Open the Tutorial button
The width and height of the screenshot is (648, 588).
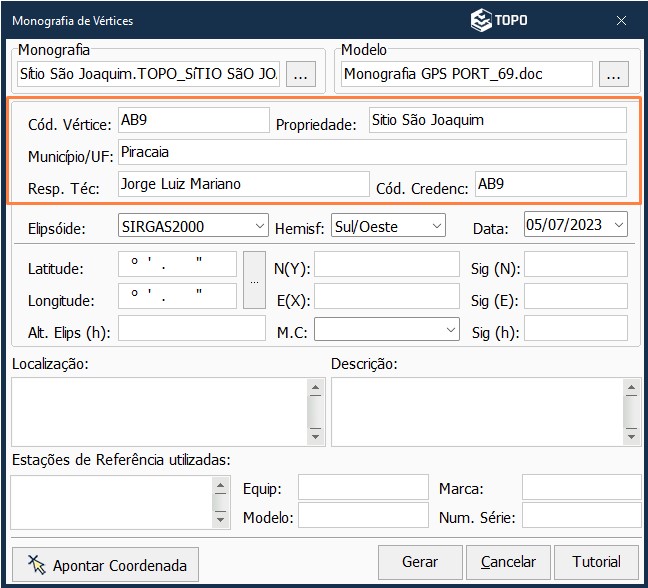pyautogui.click(x=596, y=562)
